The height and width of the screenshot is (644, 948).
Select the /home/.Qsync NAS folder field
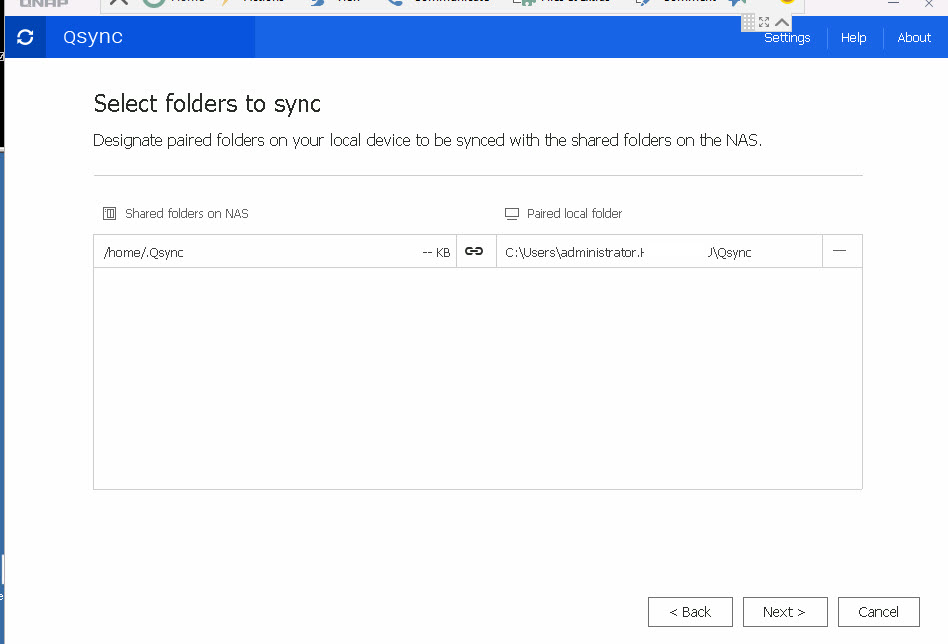coord(260,252)
